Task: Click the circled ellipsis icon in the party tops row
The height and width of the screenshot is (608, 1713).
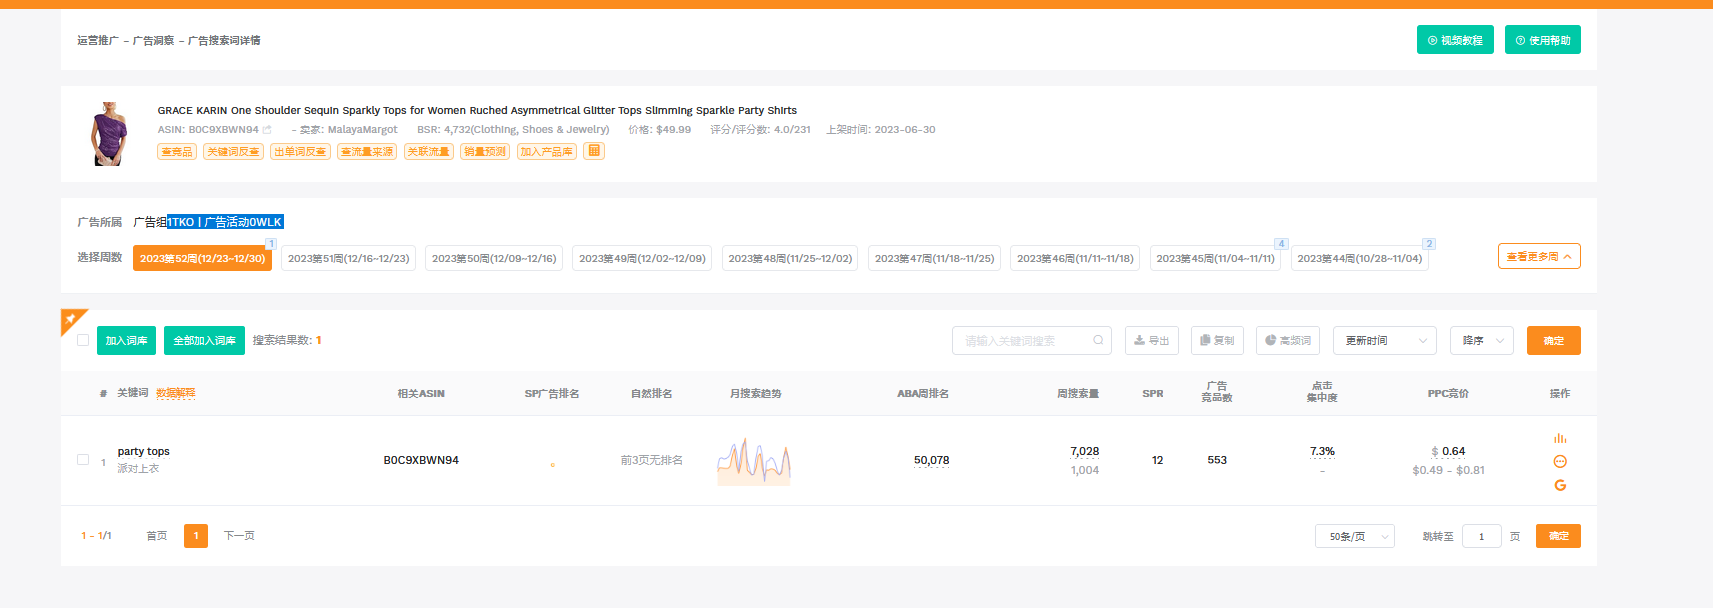Action: (x=1559, y=461)
